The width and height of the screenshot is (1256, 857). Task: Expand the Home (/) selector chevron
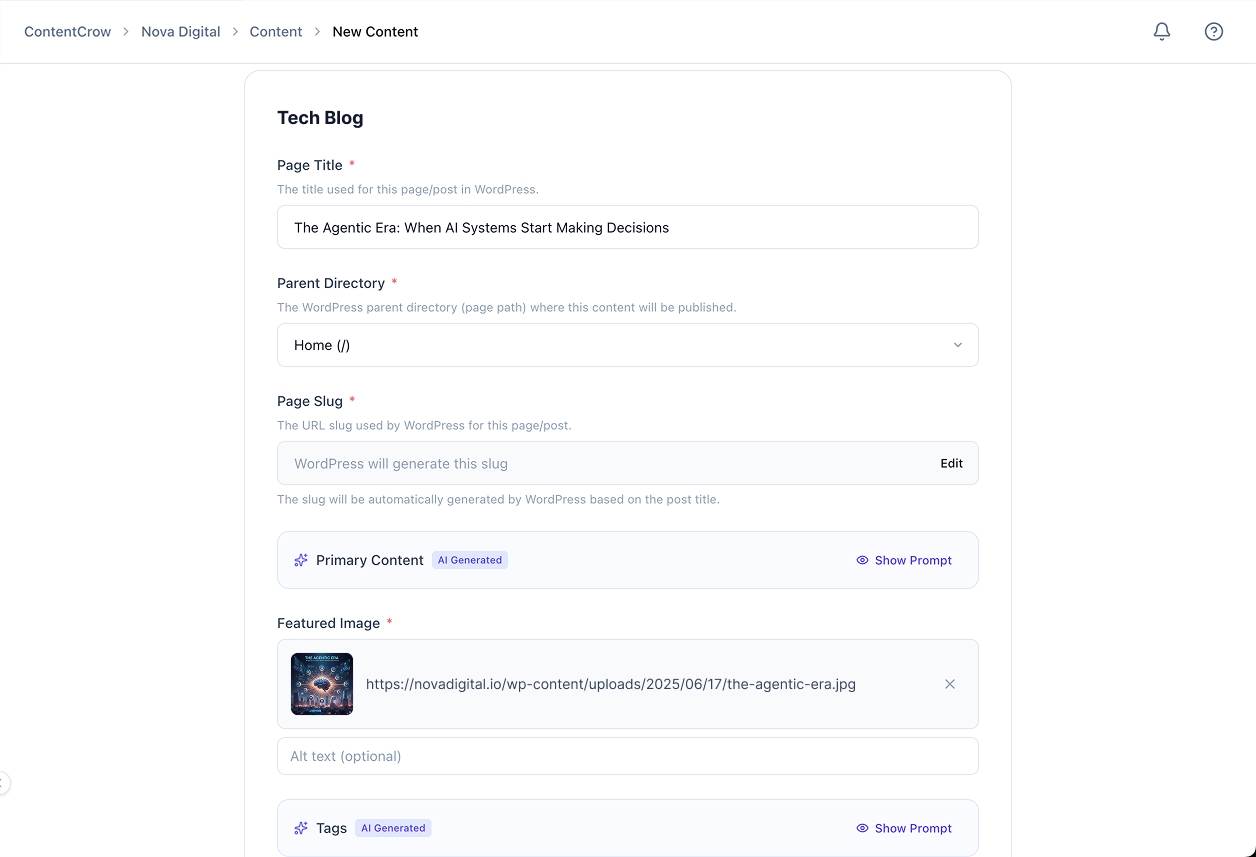[958, 345]
